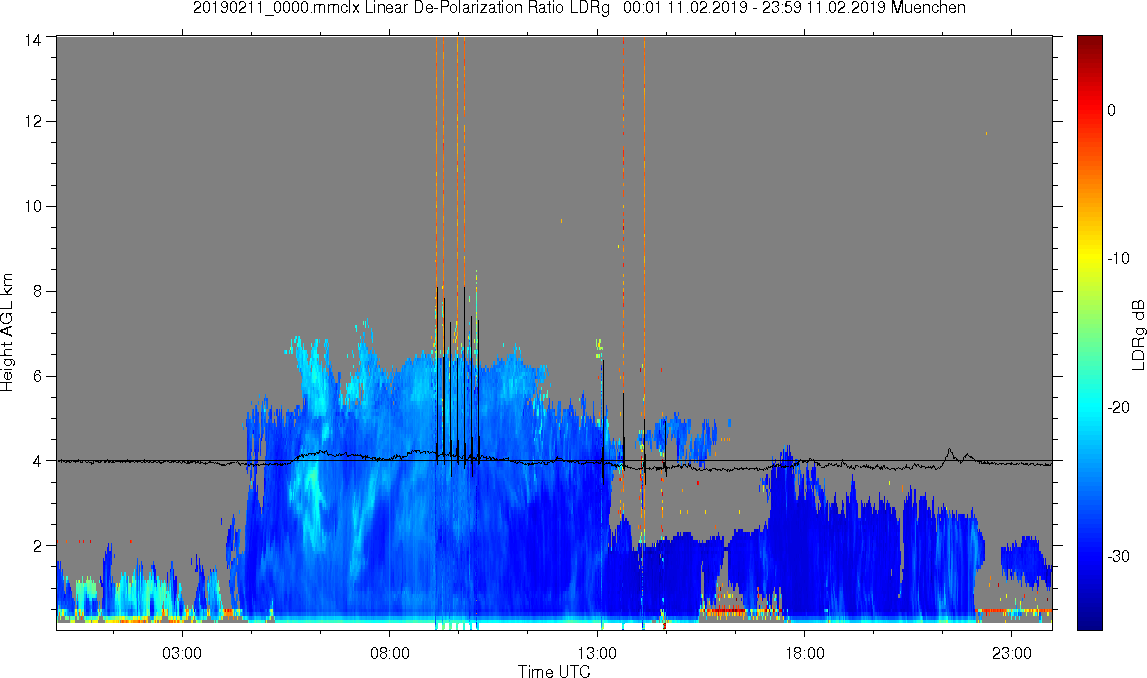This screenshot has width=1147, height=678.
Task: Click the 4 height tick label
Action: pyautogui.click(x=37, y=461)
